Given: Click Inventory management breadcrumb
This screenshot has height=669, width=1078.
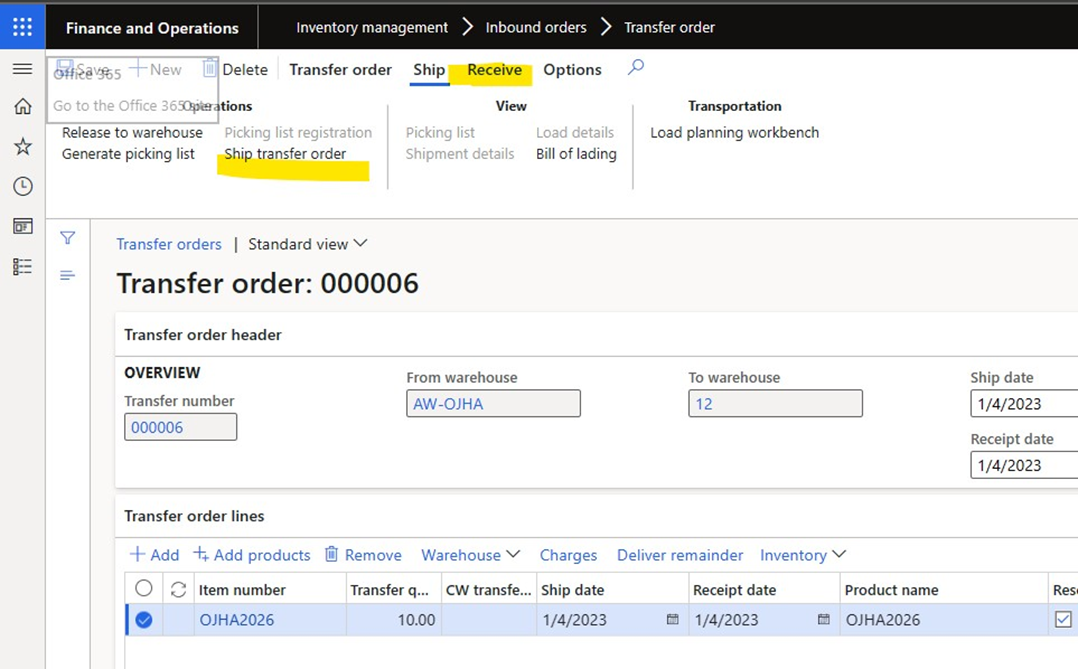Looking at the screenshot, I should click(x=372, y=28).
